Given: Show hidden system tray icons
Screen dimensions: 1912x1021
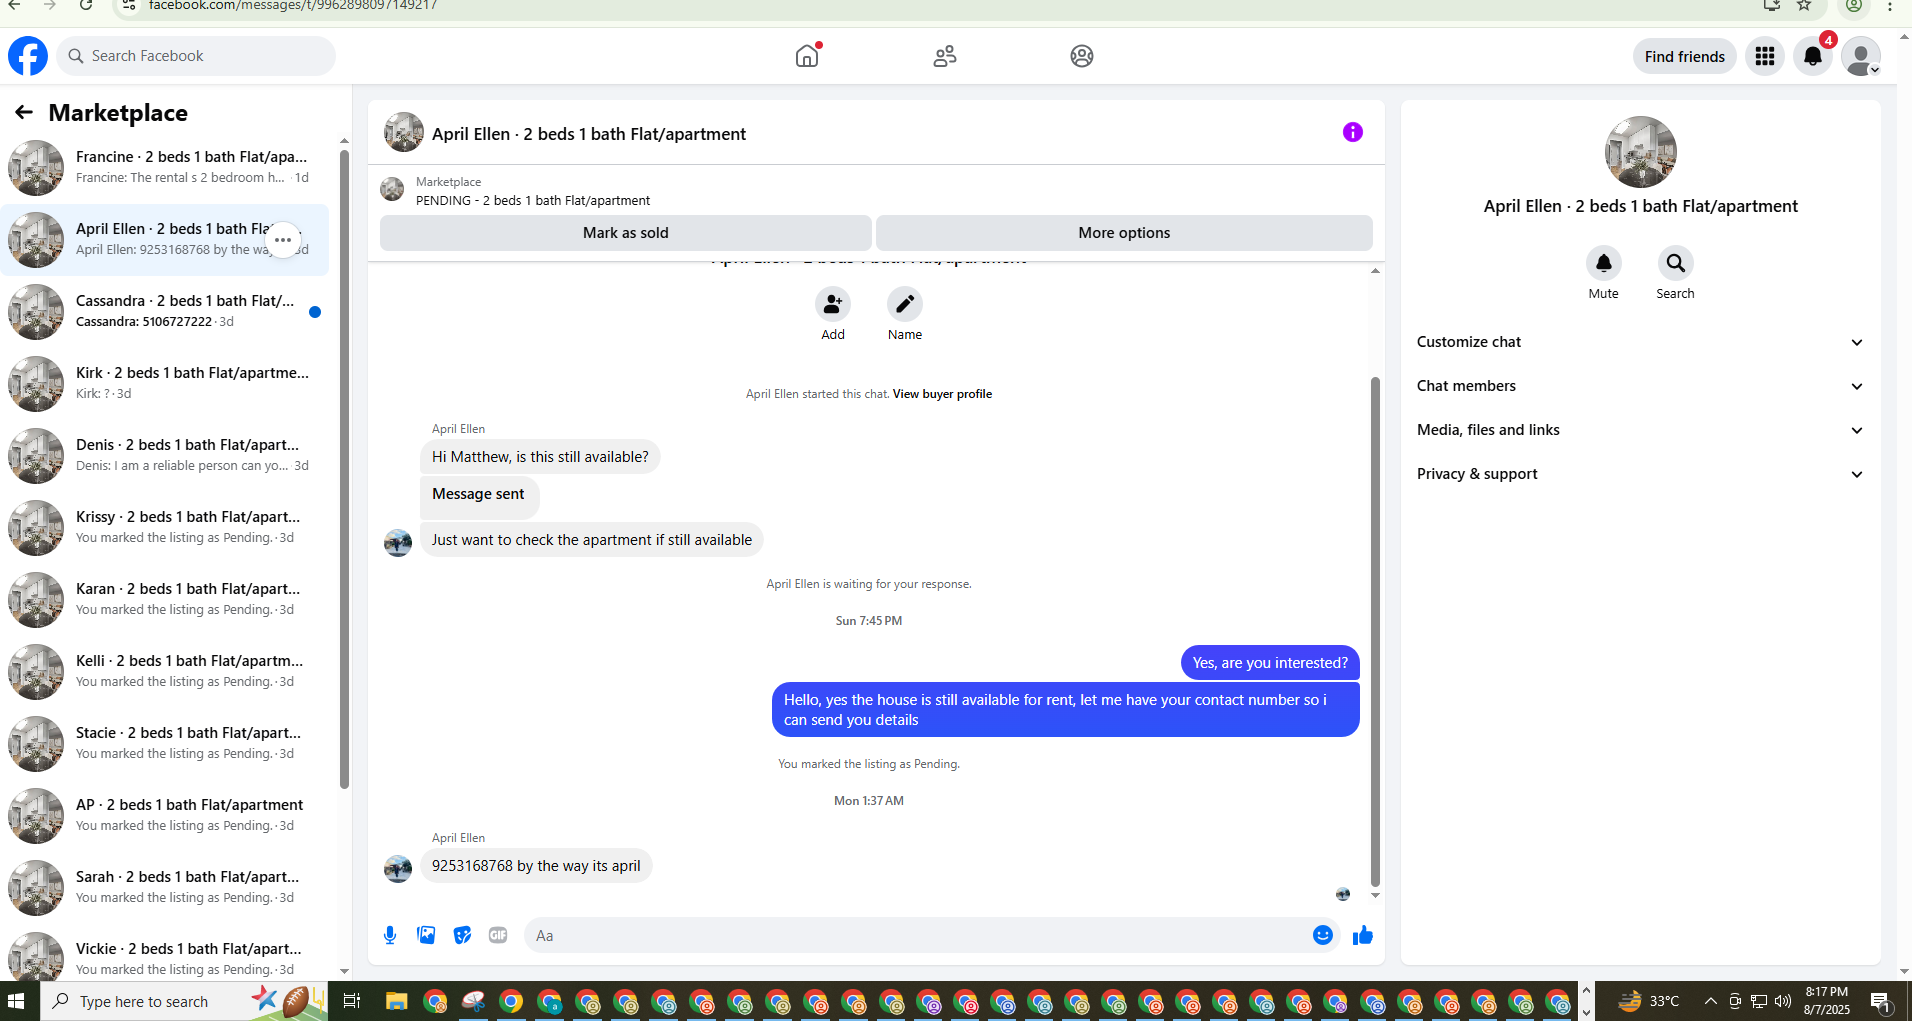Looking at the screenshot, I should 1711,1001.
